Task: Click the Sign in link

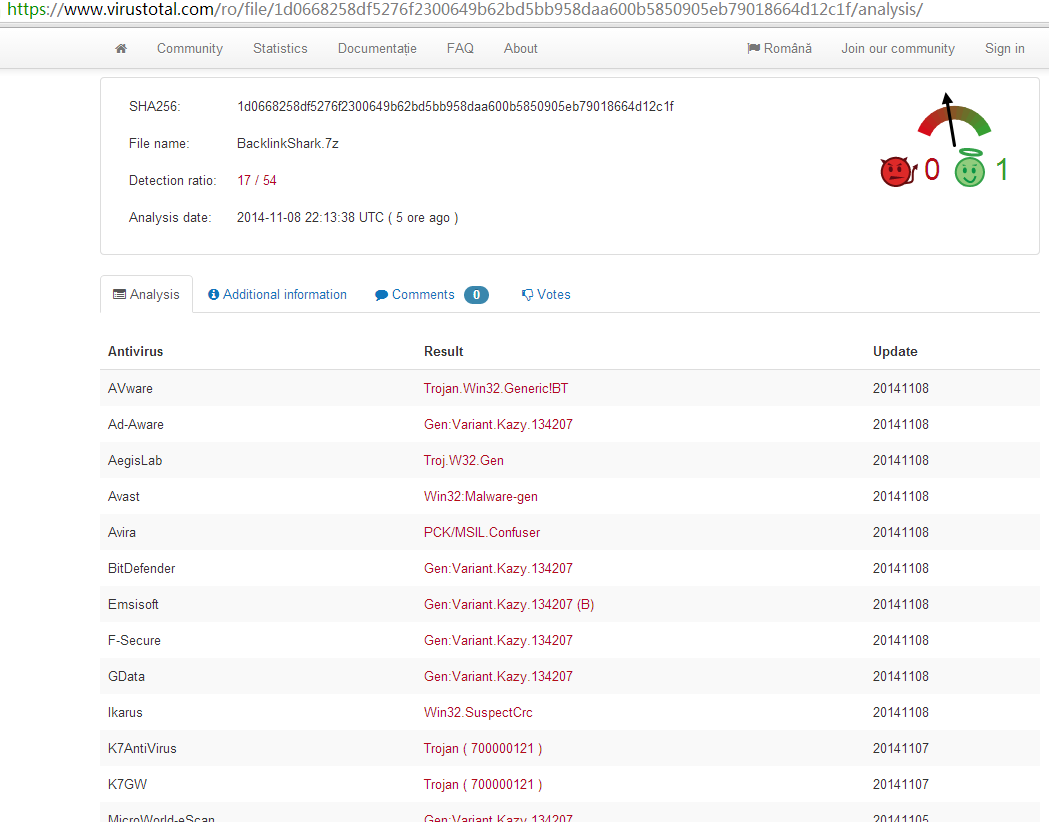Action: [1005, 49]
